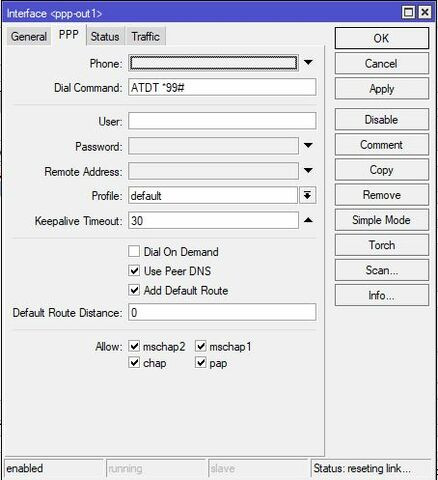Open the Info... dialog
Screen dimensions: 438x480
[381, 295]
